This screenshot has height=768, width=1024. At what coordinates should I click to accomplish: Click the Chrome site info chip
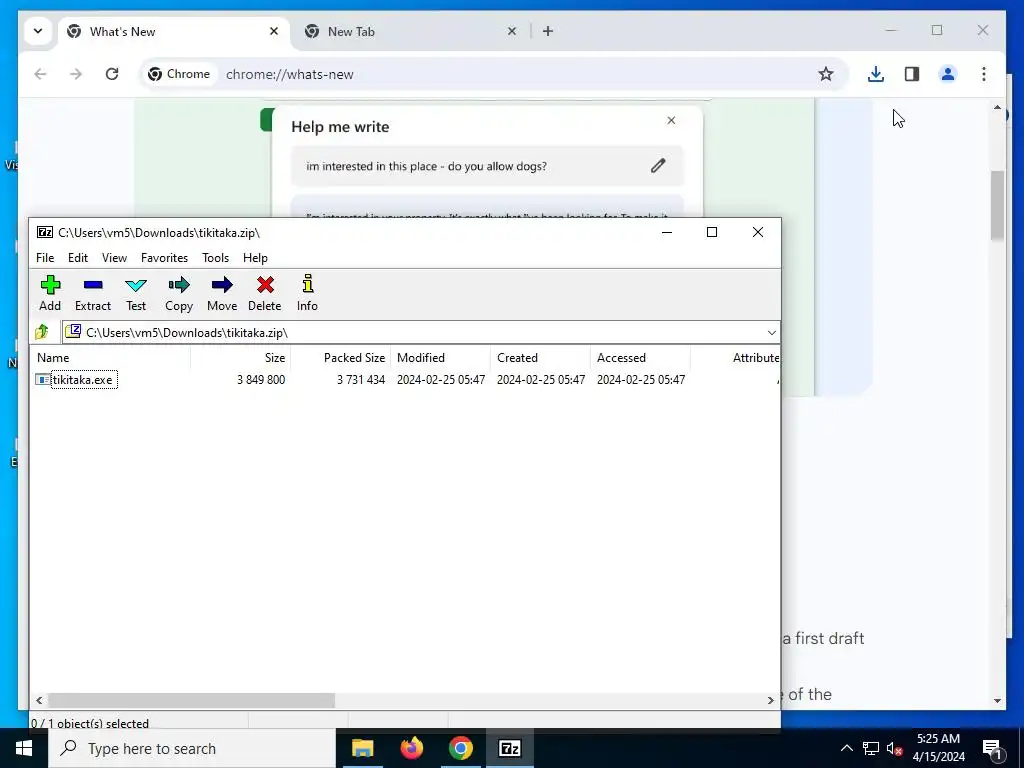tap(179, 74)
